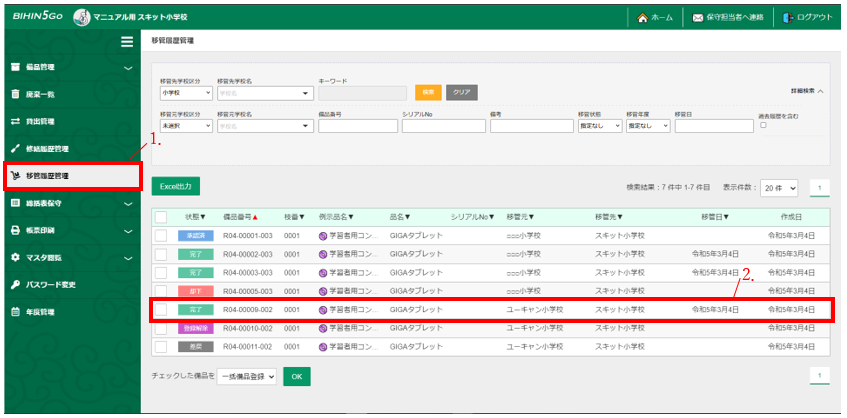Click the Excel出力 button
The image size is (847, 418).
tap(176, 186)
